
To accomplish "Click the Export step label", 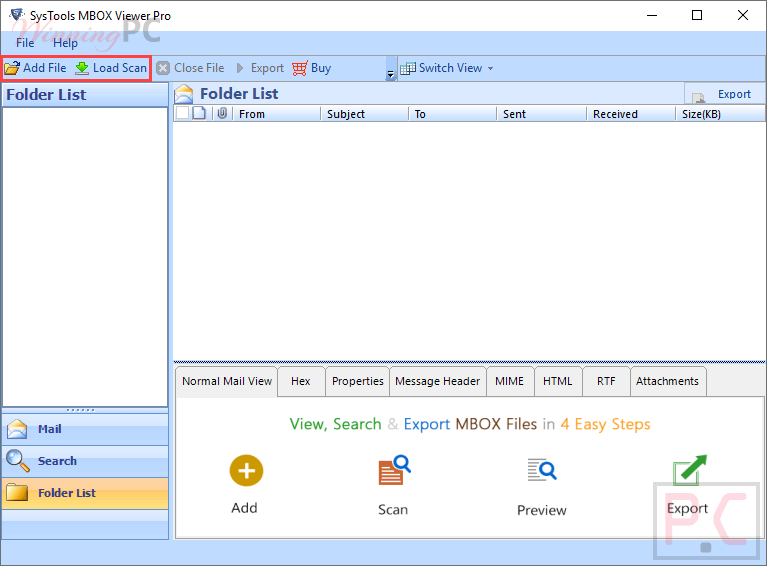I will click(687, 509).
